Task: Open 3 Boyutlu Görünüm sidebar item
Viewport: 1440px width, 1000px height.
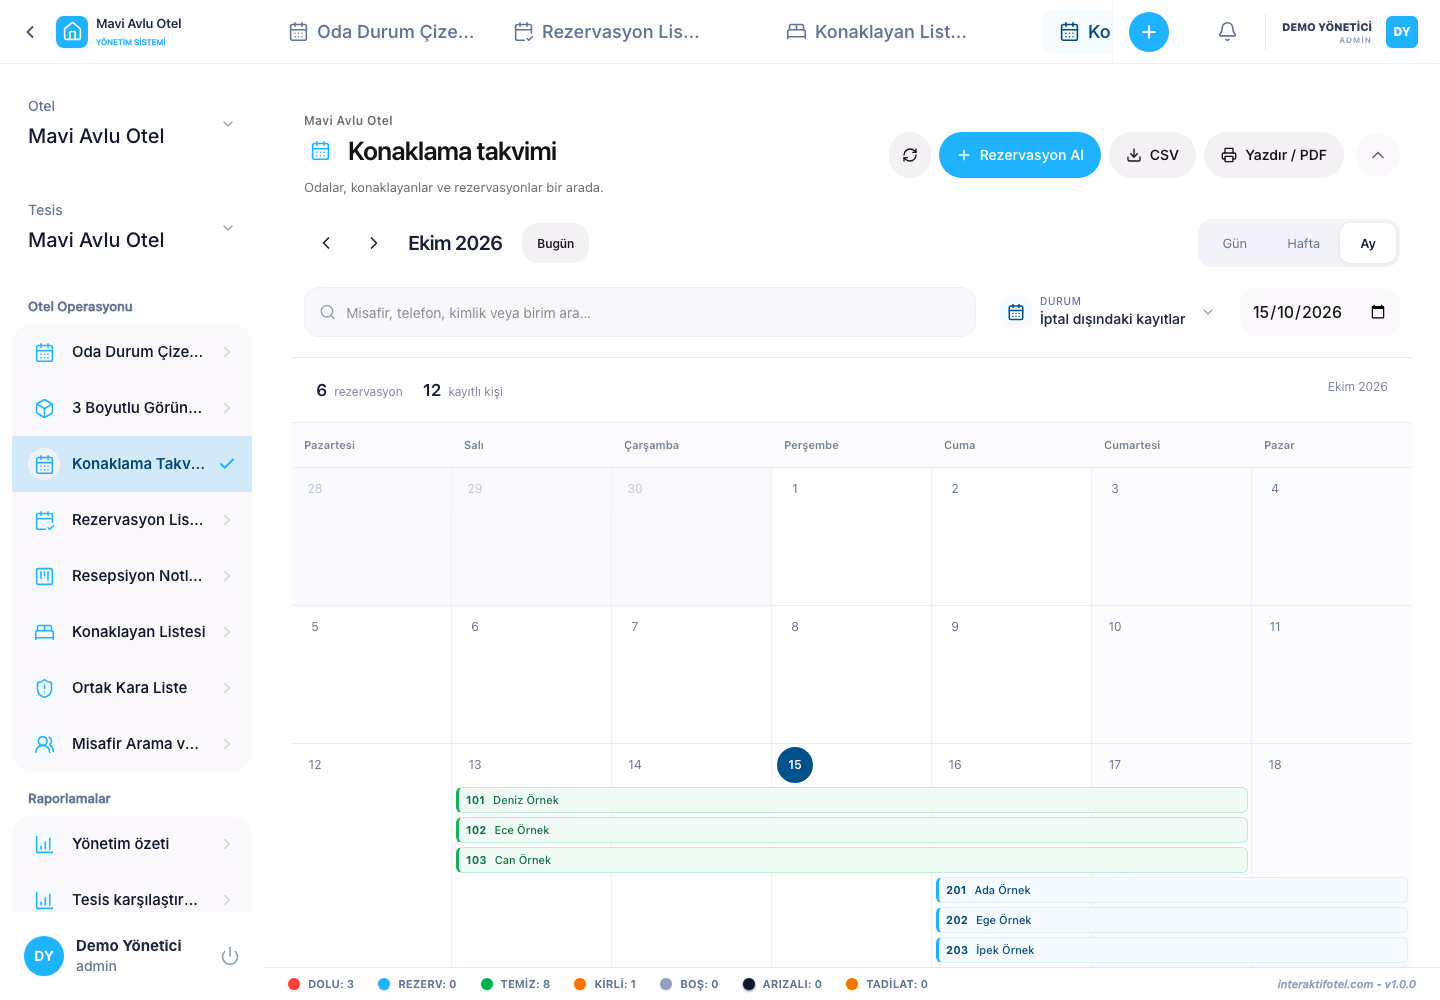Action: [132, 408]
